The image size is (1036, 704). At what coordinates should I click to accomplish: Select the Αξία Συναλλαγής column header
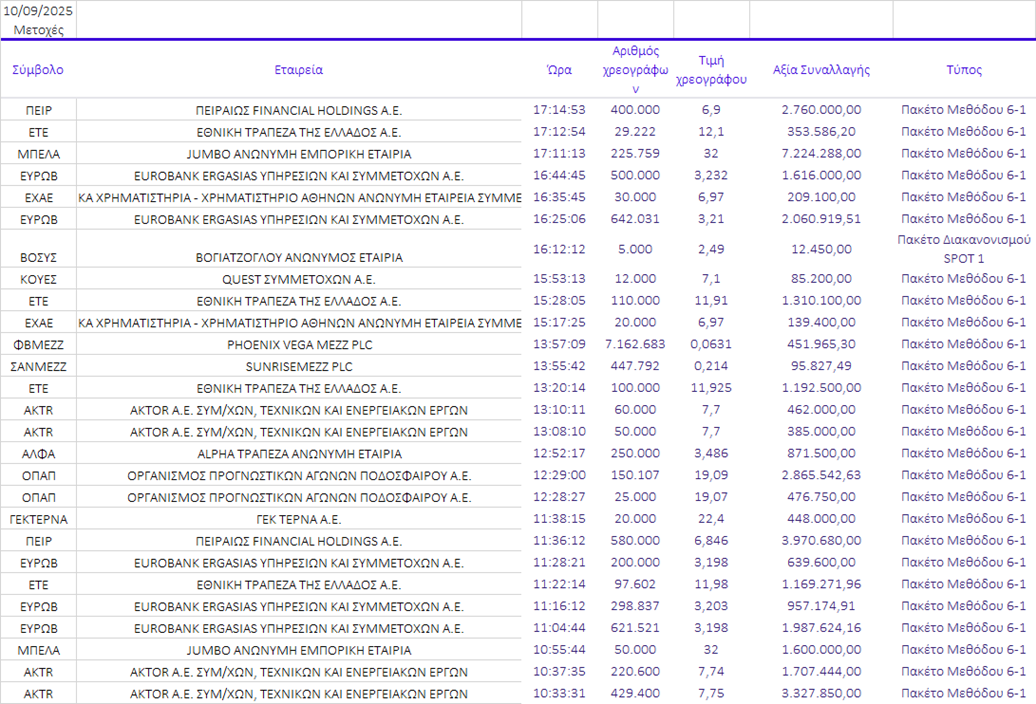click(x=821, y=70)
